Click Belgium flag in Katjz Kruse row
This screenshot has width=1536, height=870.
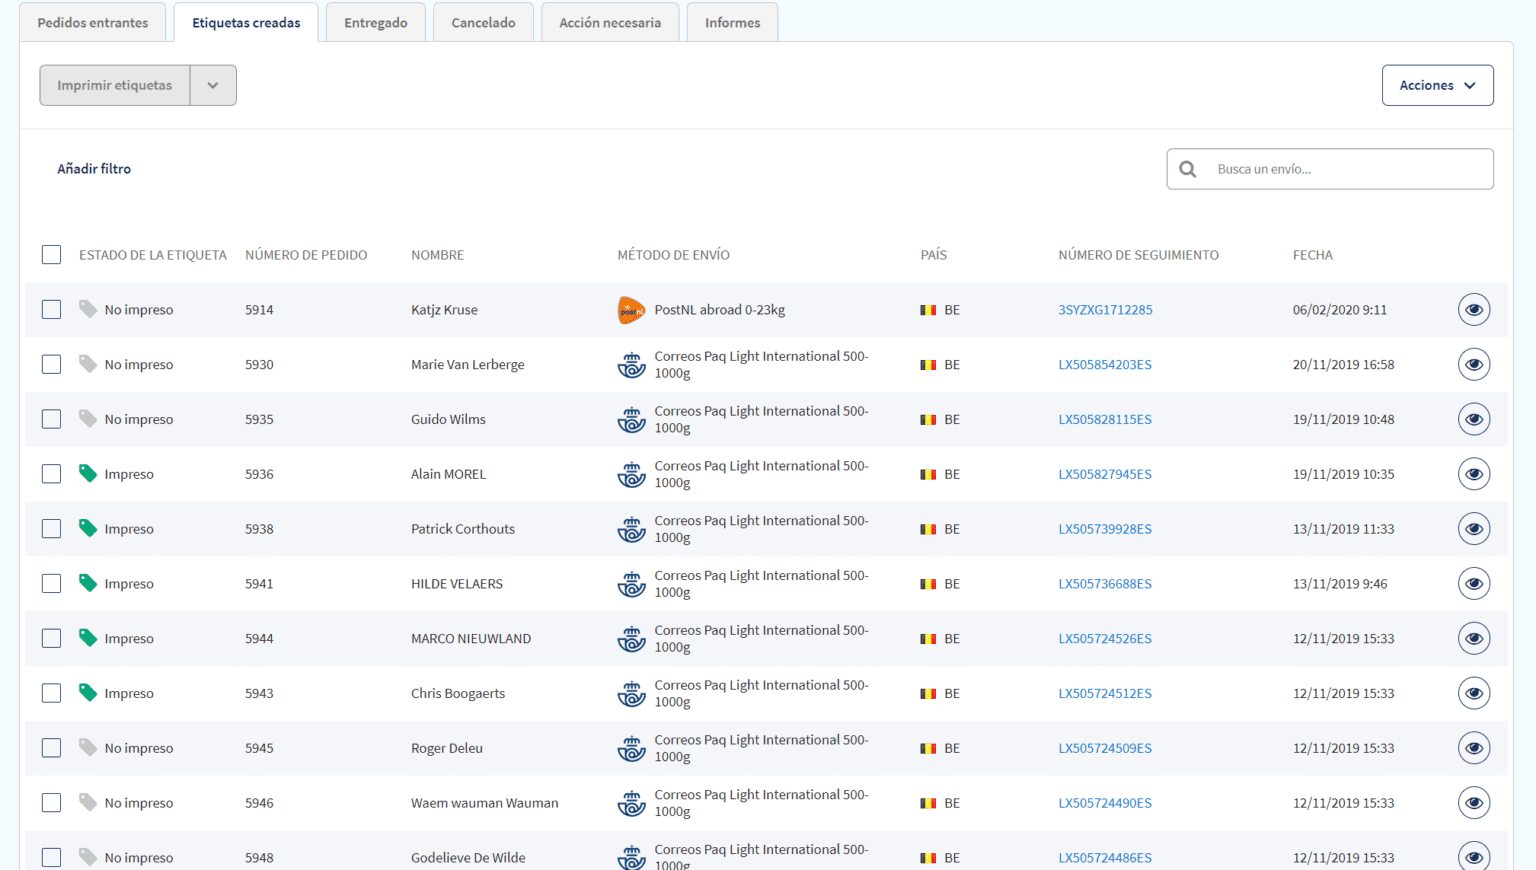tap(928, 310)
